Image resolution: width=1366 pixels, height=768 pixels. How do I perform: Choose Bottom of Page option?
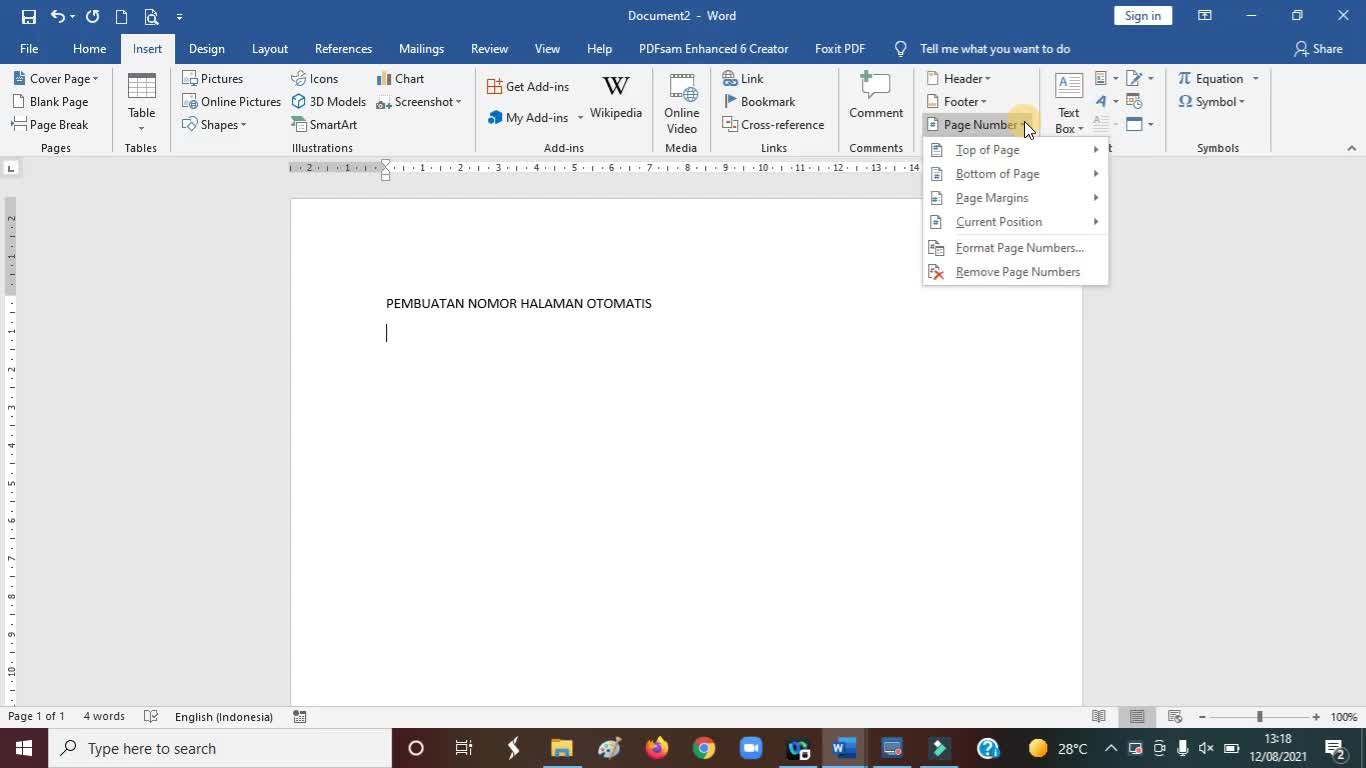1015,174
